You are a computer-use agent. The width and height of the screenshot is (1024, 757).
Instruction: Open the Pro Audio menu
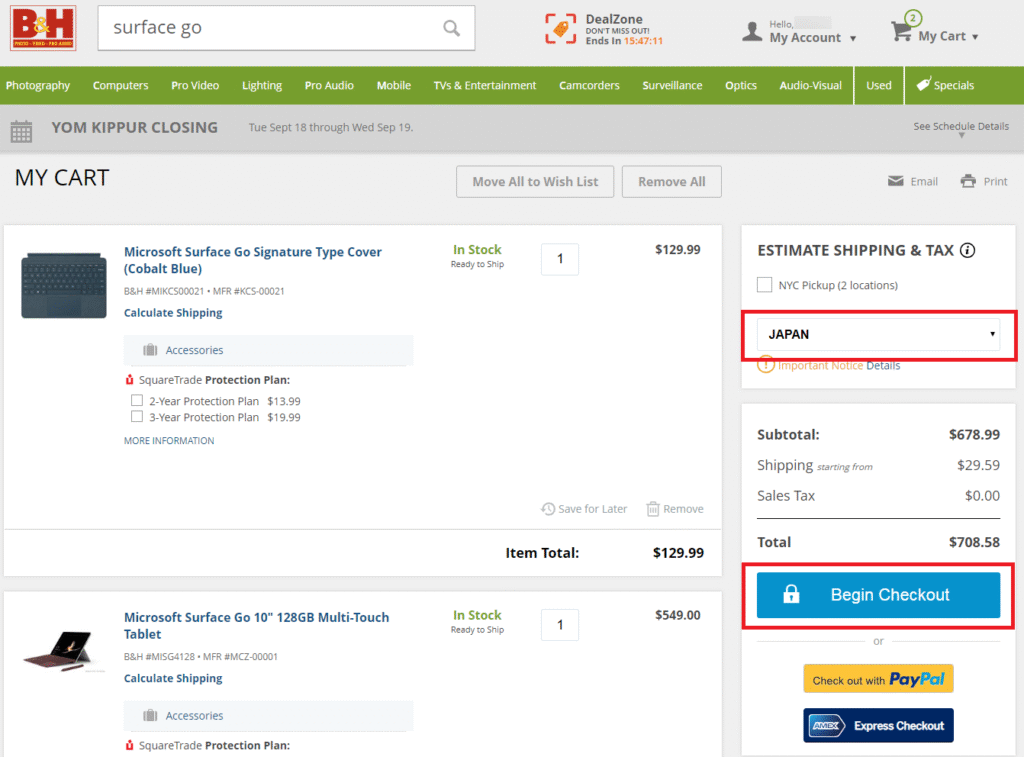coord(329,85)
